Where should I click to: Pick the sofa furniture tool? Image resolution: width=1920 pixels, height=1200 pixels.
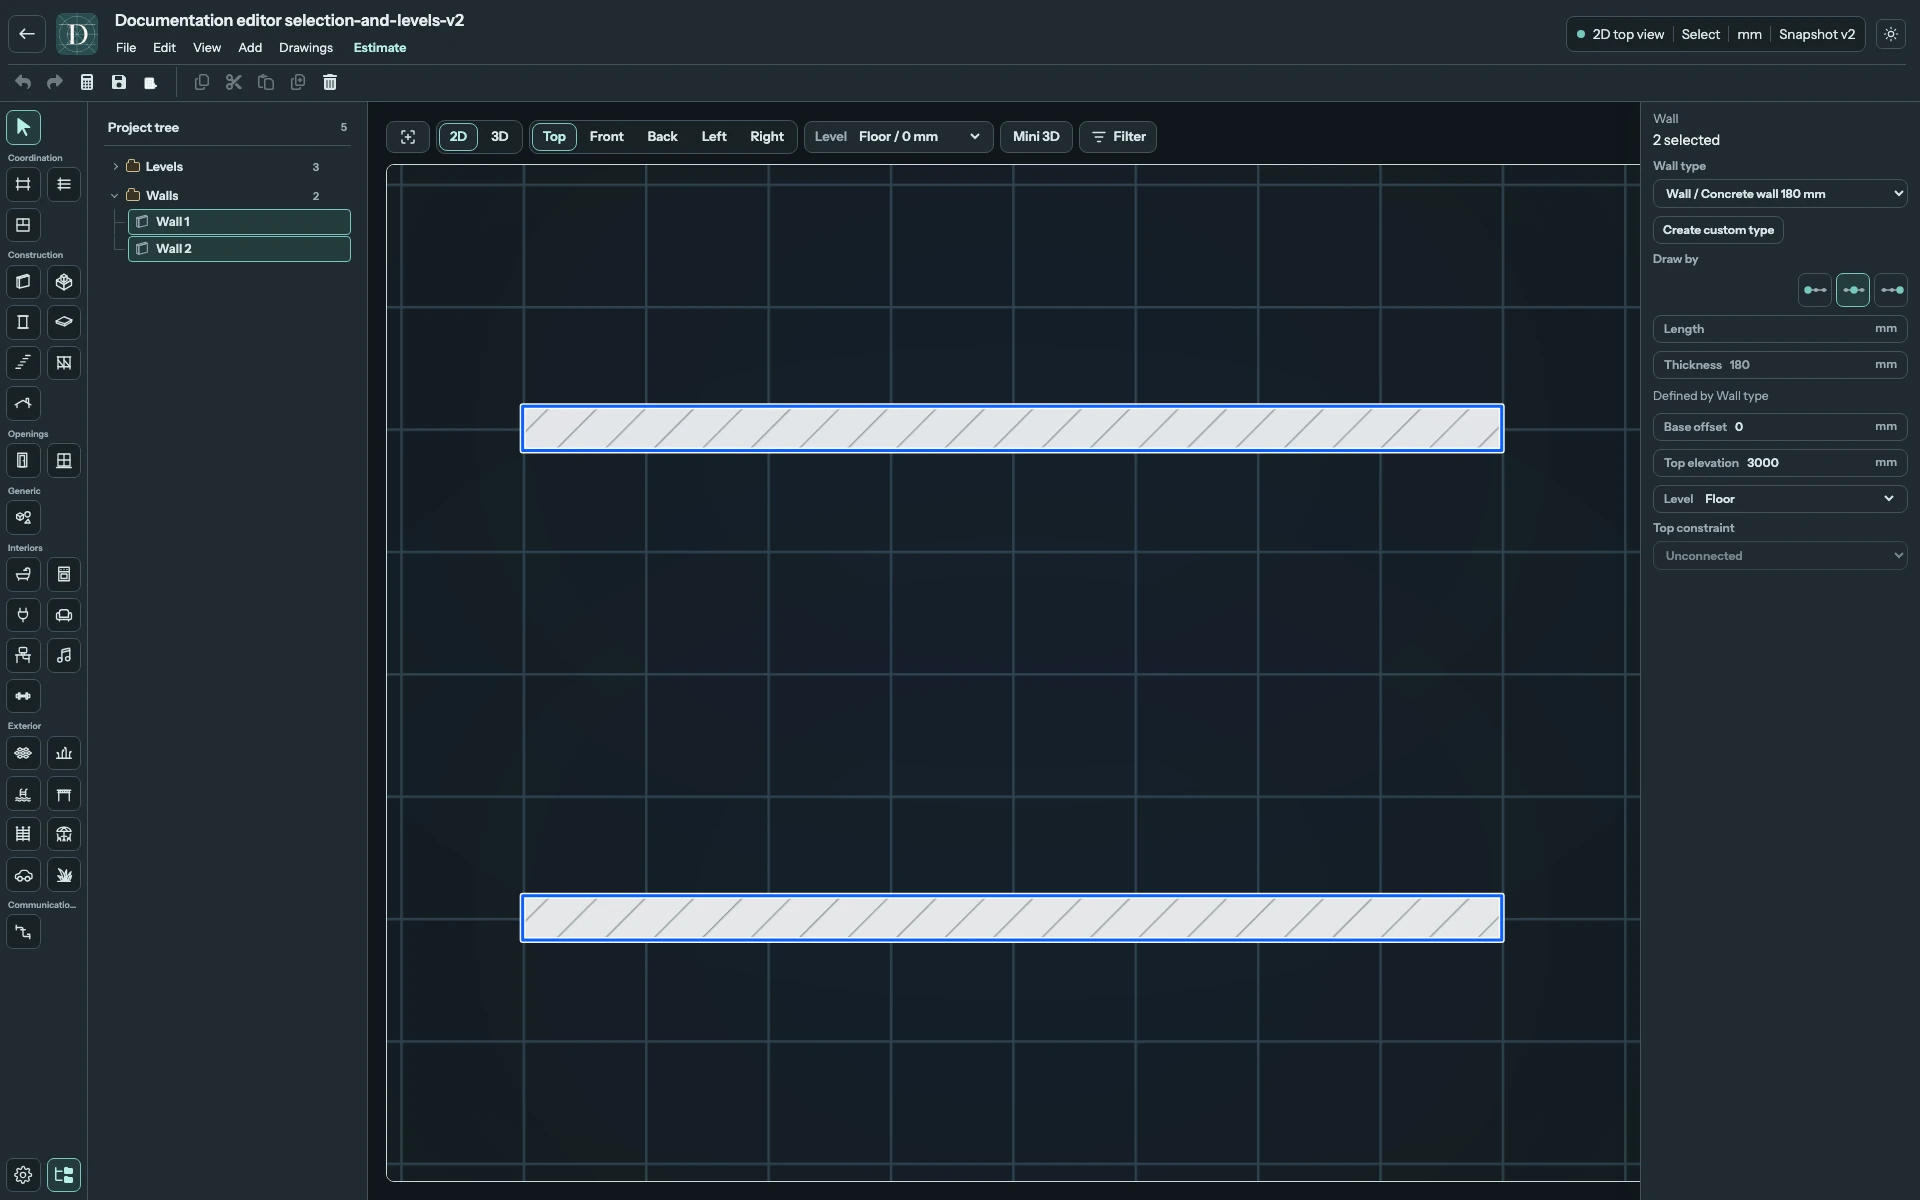(x=64, y=615)
